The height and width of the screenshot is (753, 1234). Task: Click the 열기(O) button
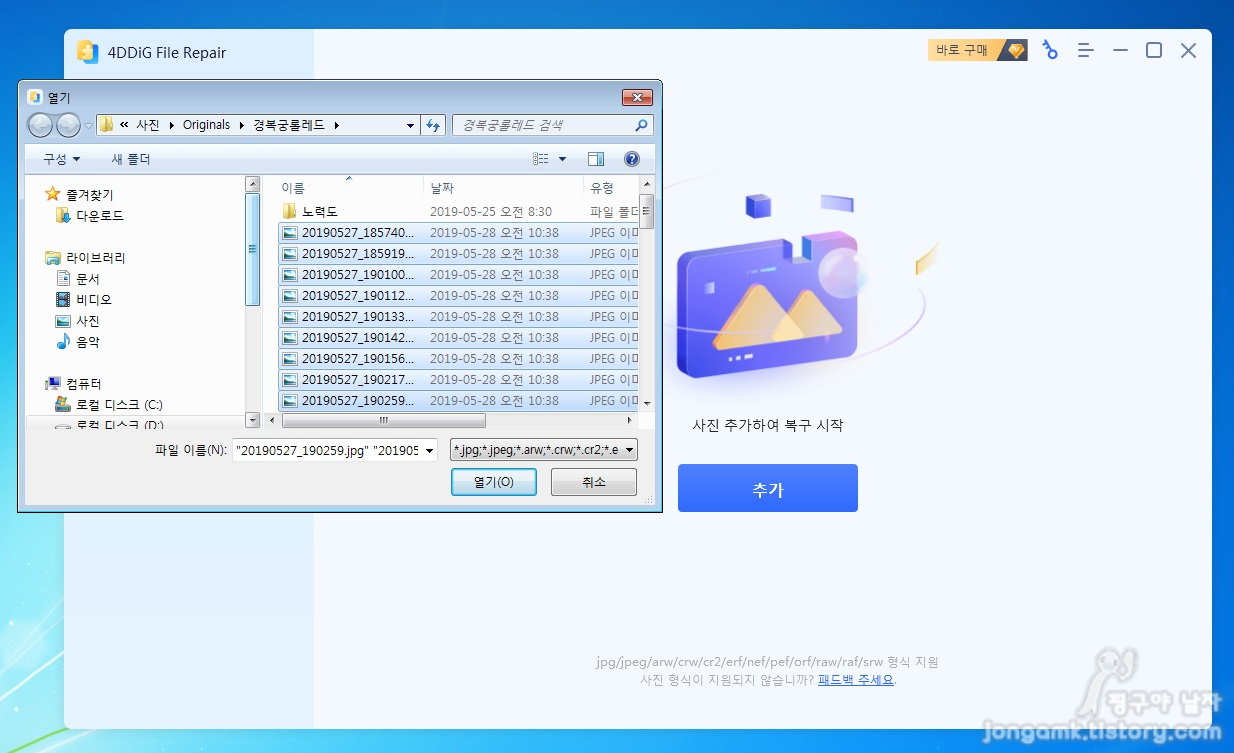(x=494, y=482)
